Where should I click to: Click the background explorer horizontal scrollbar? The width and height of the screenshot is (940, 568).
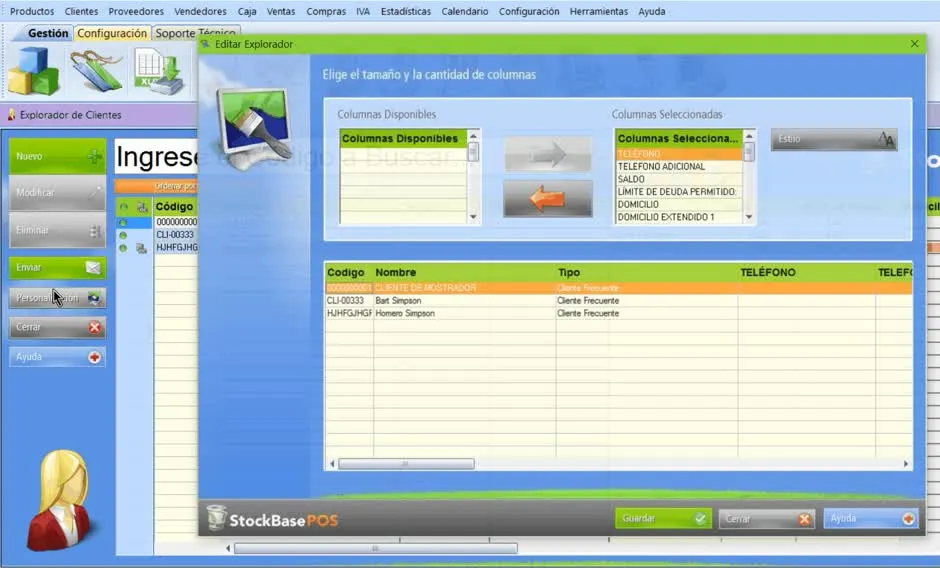pyautogui.click(x=376, y=548)
